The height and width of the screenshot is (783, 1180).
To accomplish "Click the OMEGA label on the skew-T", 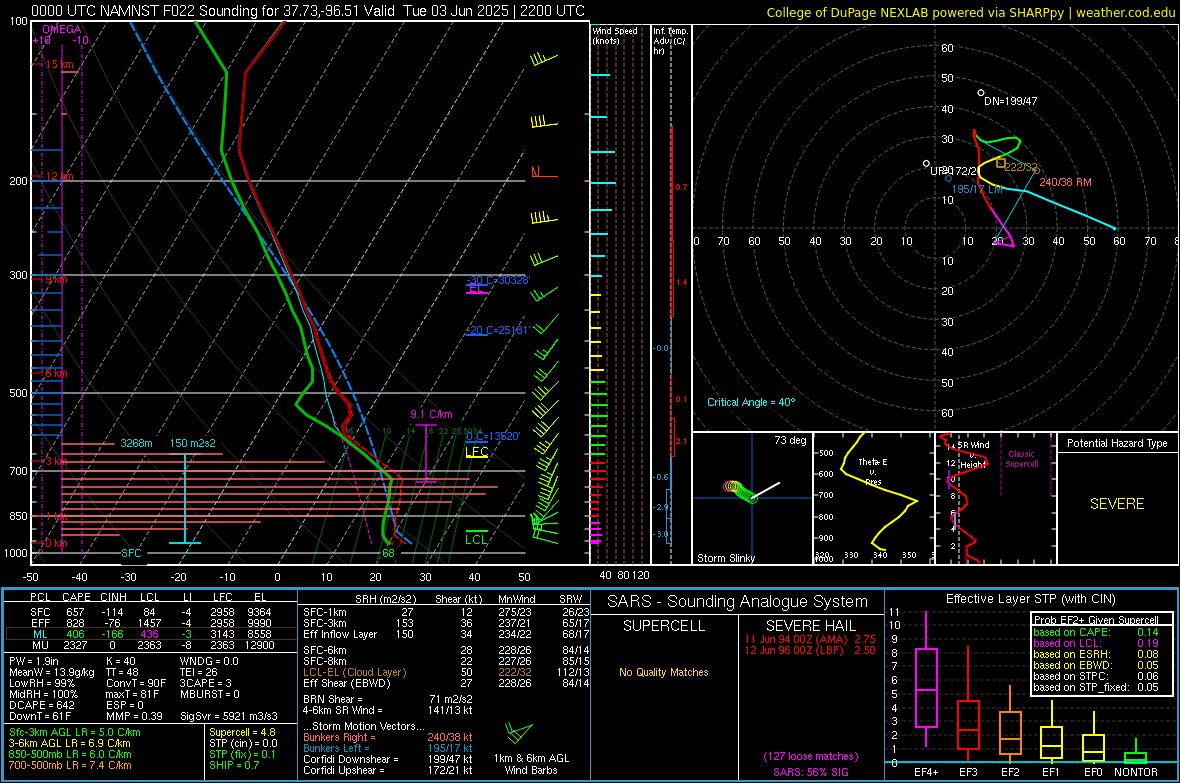I will [61, 29].
